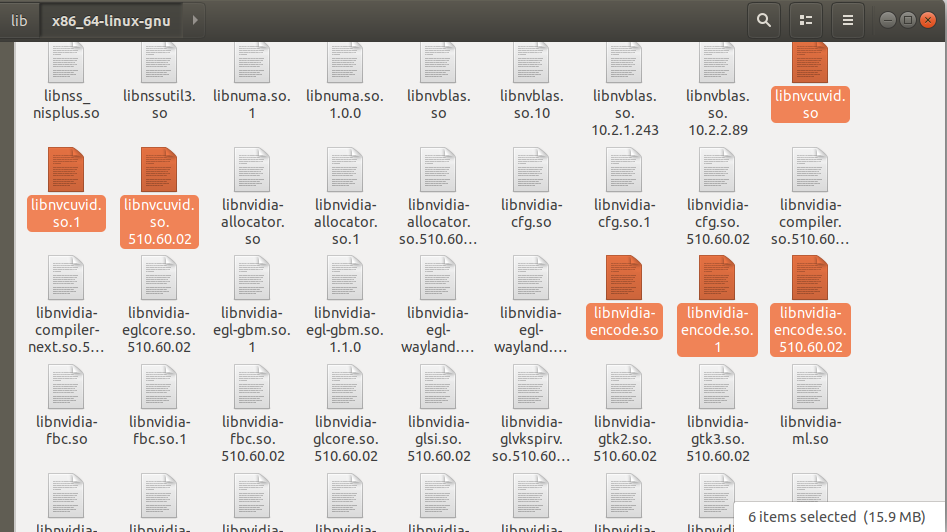
Task: Select the libnvidia-allocator.so file icon
Action: click(252, 170)
